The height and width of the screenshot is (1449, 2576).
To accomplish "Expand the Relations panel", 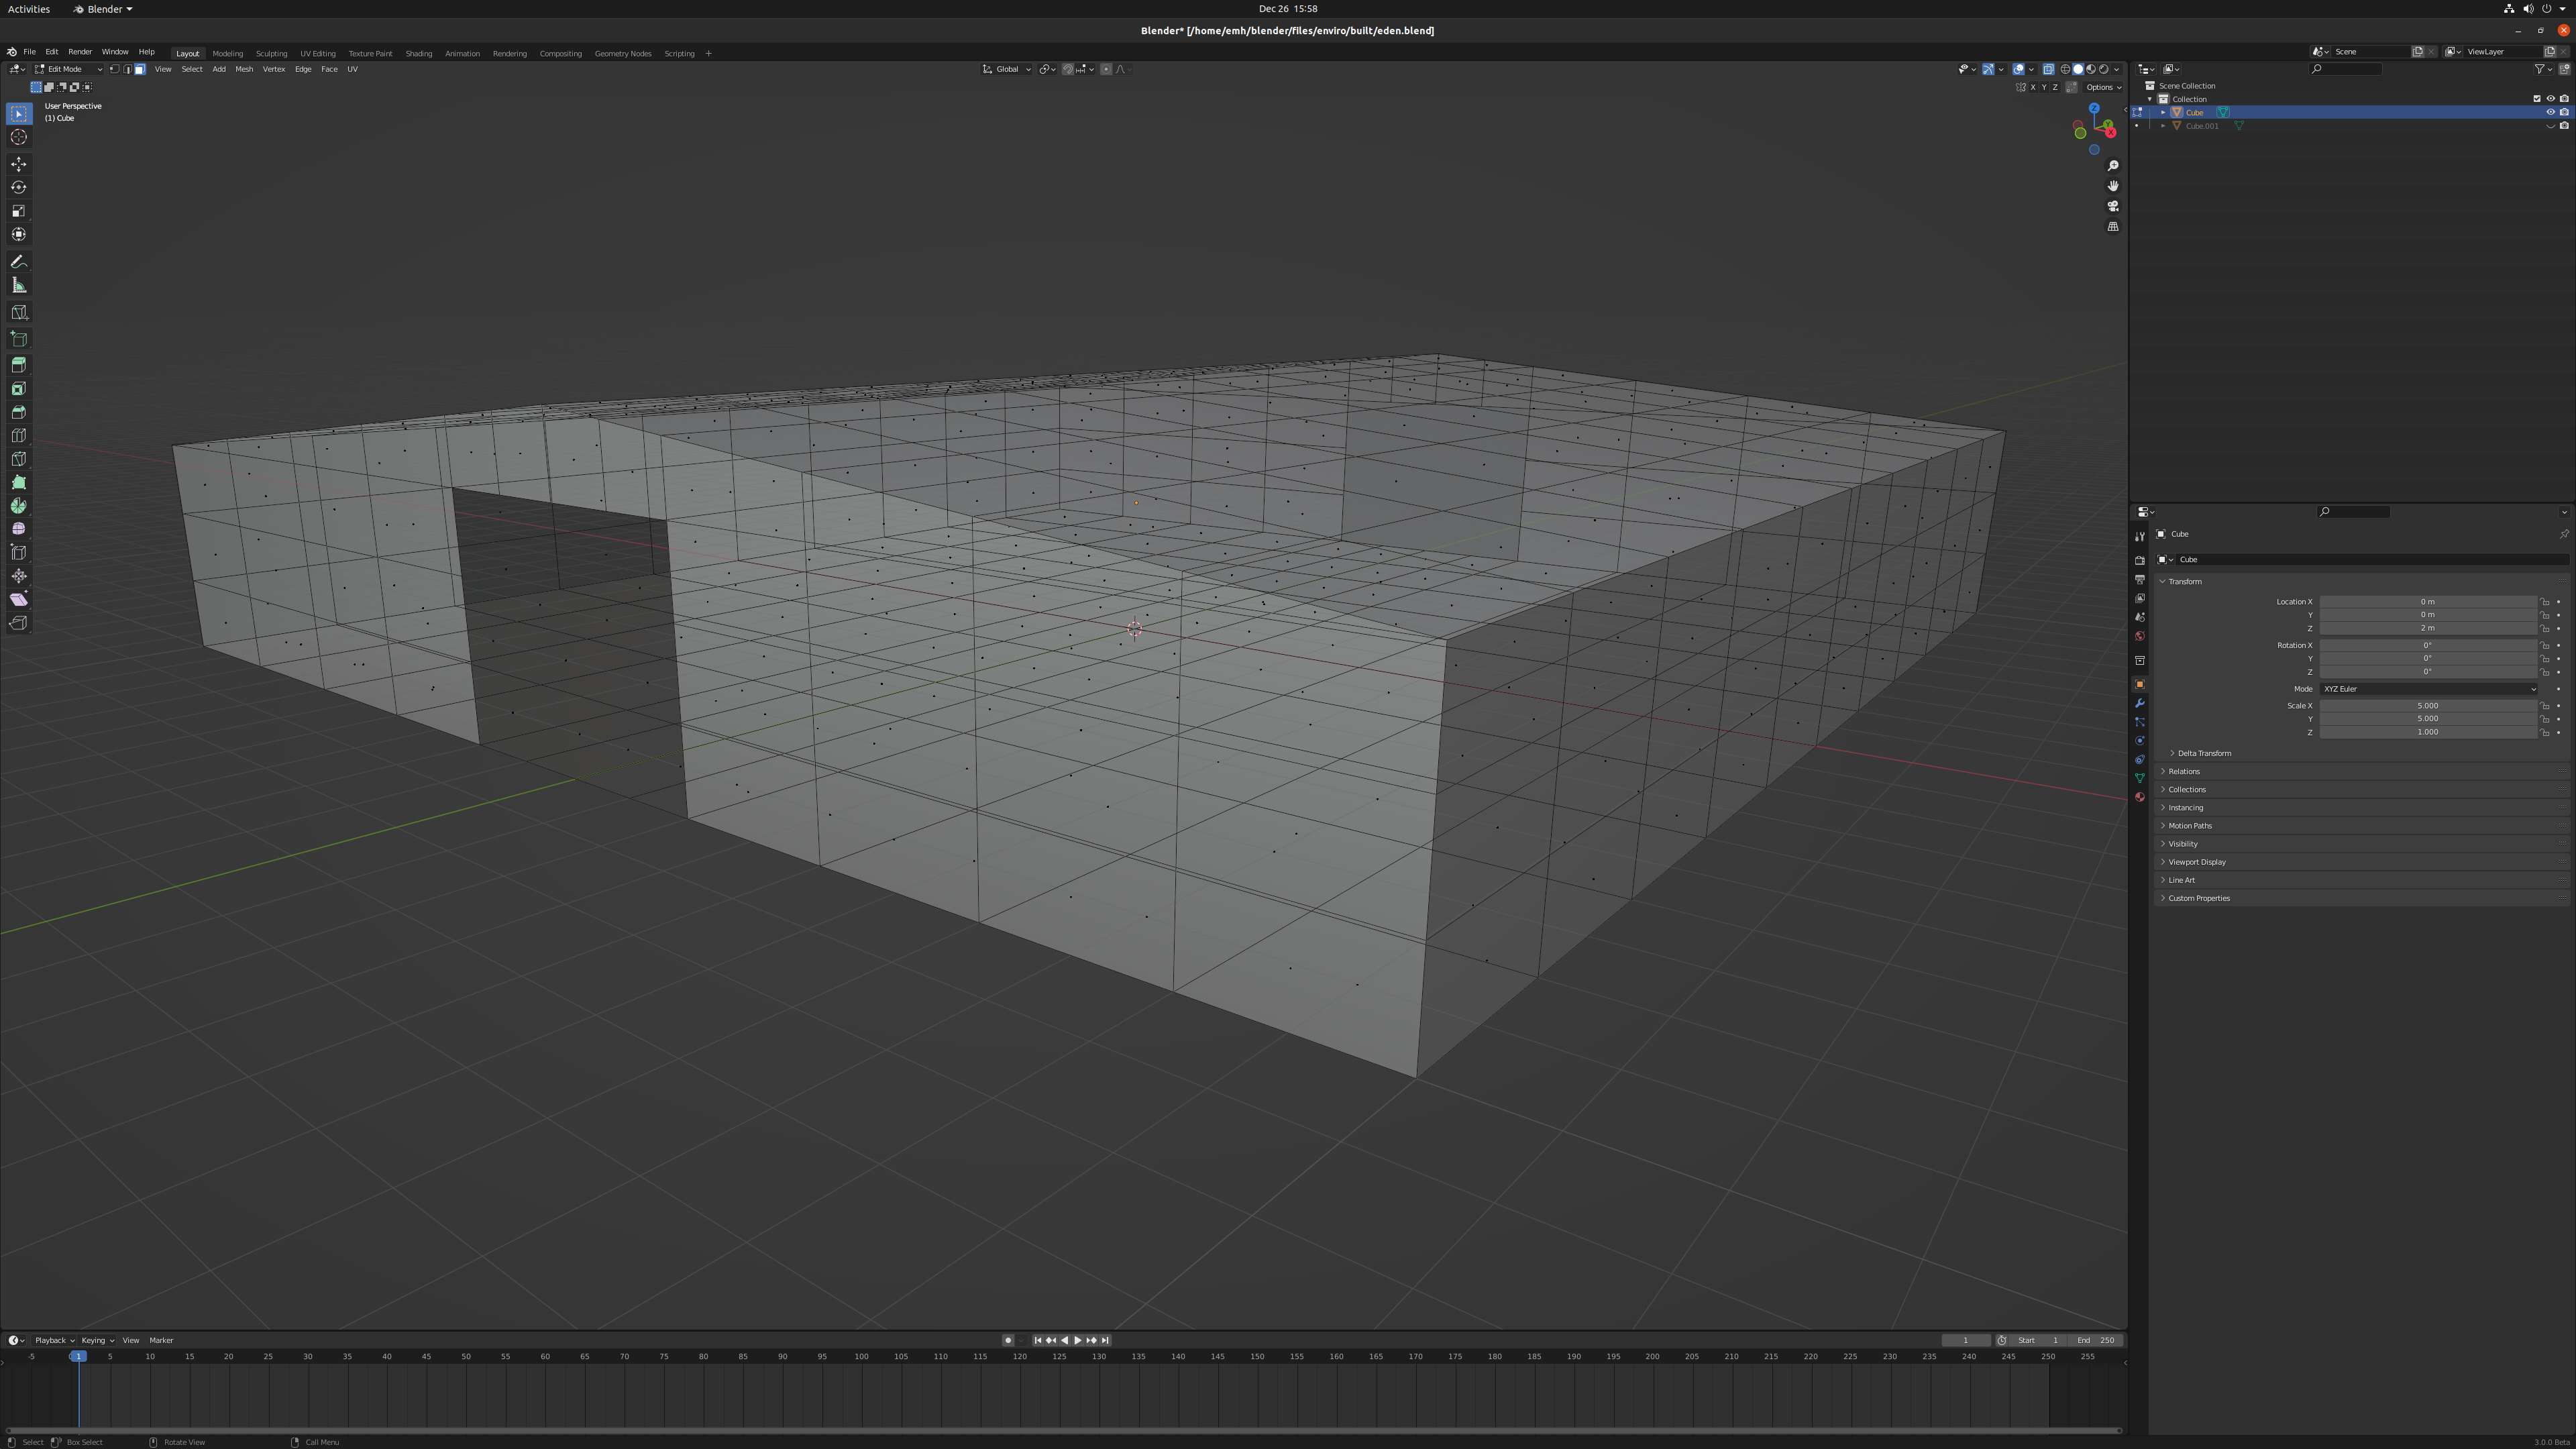I will tap(2183, 771).
